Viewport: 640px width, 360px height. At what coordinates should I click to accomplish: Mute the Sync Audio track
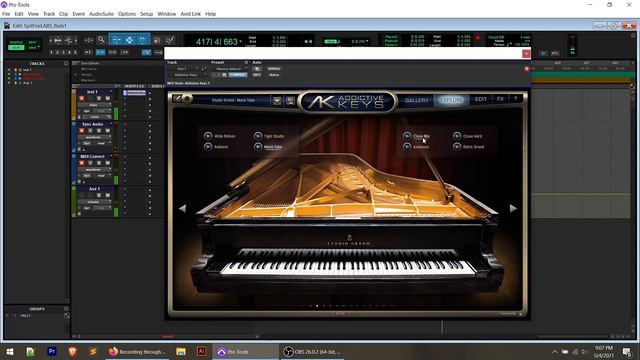(107, 131)
